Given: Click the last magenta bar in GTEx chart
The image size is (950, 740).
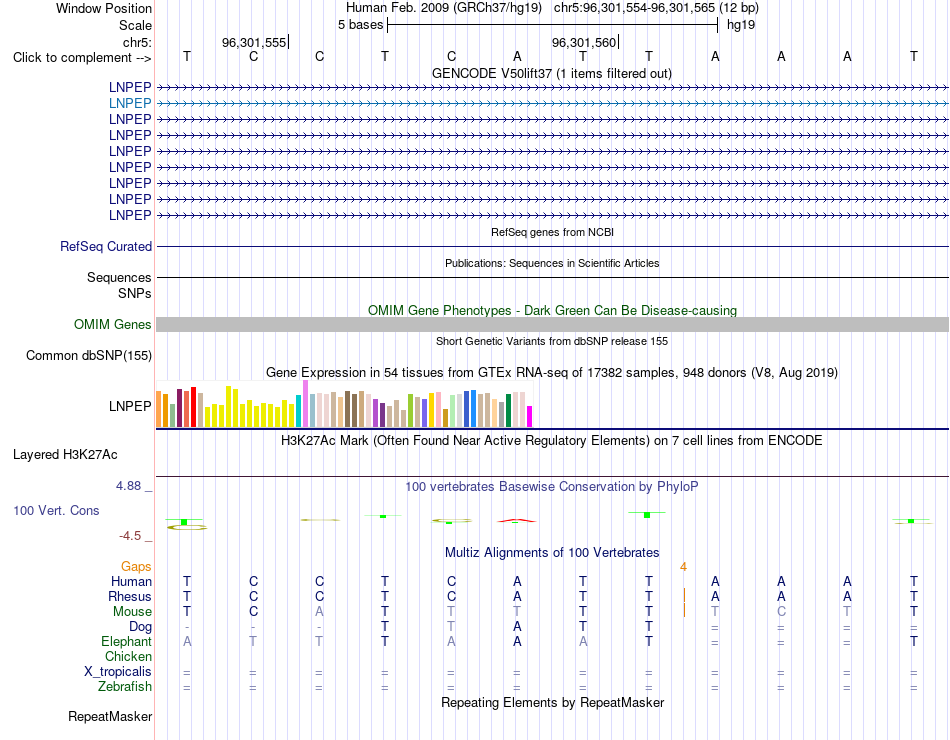Looking at the screenshot, I should coord(529,416).
